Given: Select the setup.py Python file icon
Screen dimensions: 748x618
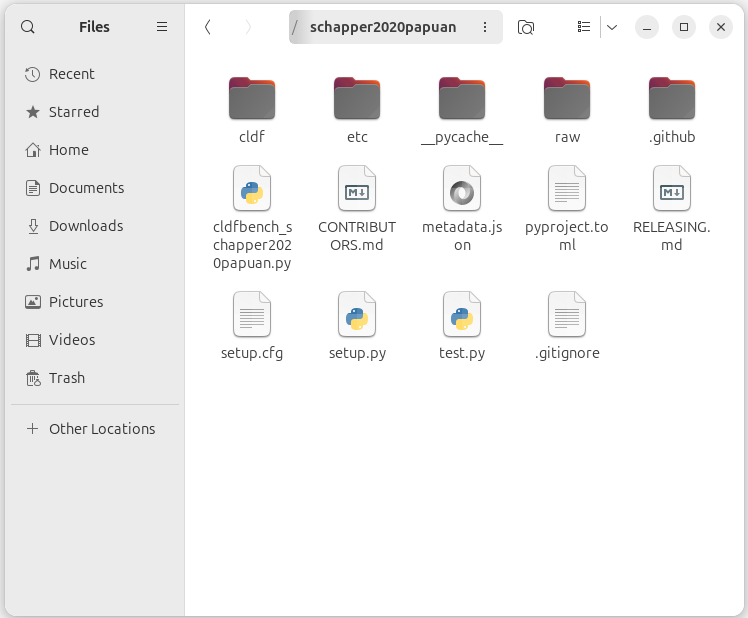Looking at the screenshot, I should tap(357, 314).
